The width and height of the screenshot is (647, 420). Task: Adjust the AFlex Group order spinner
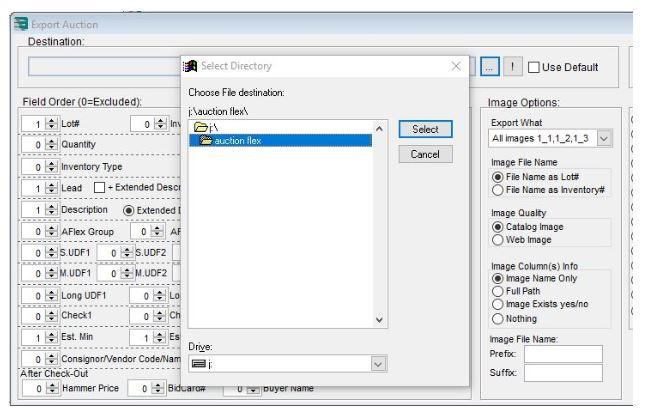[x=51, y=231]
